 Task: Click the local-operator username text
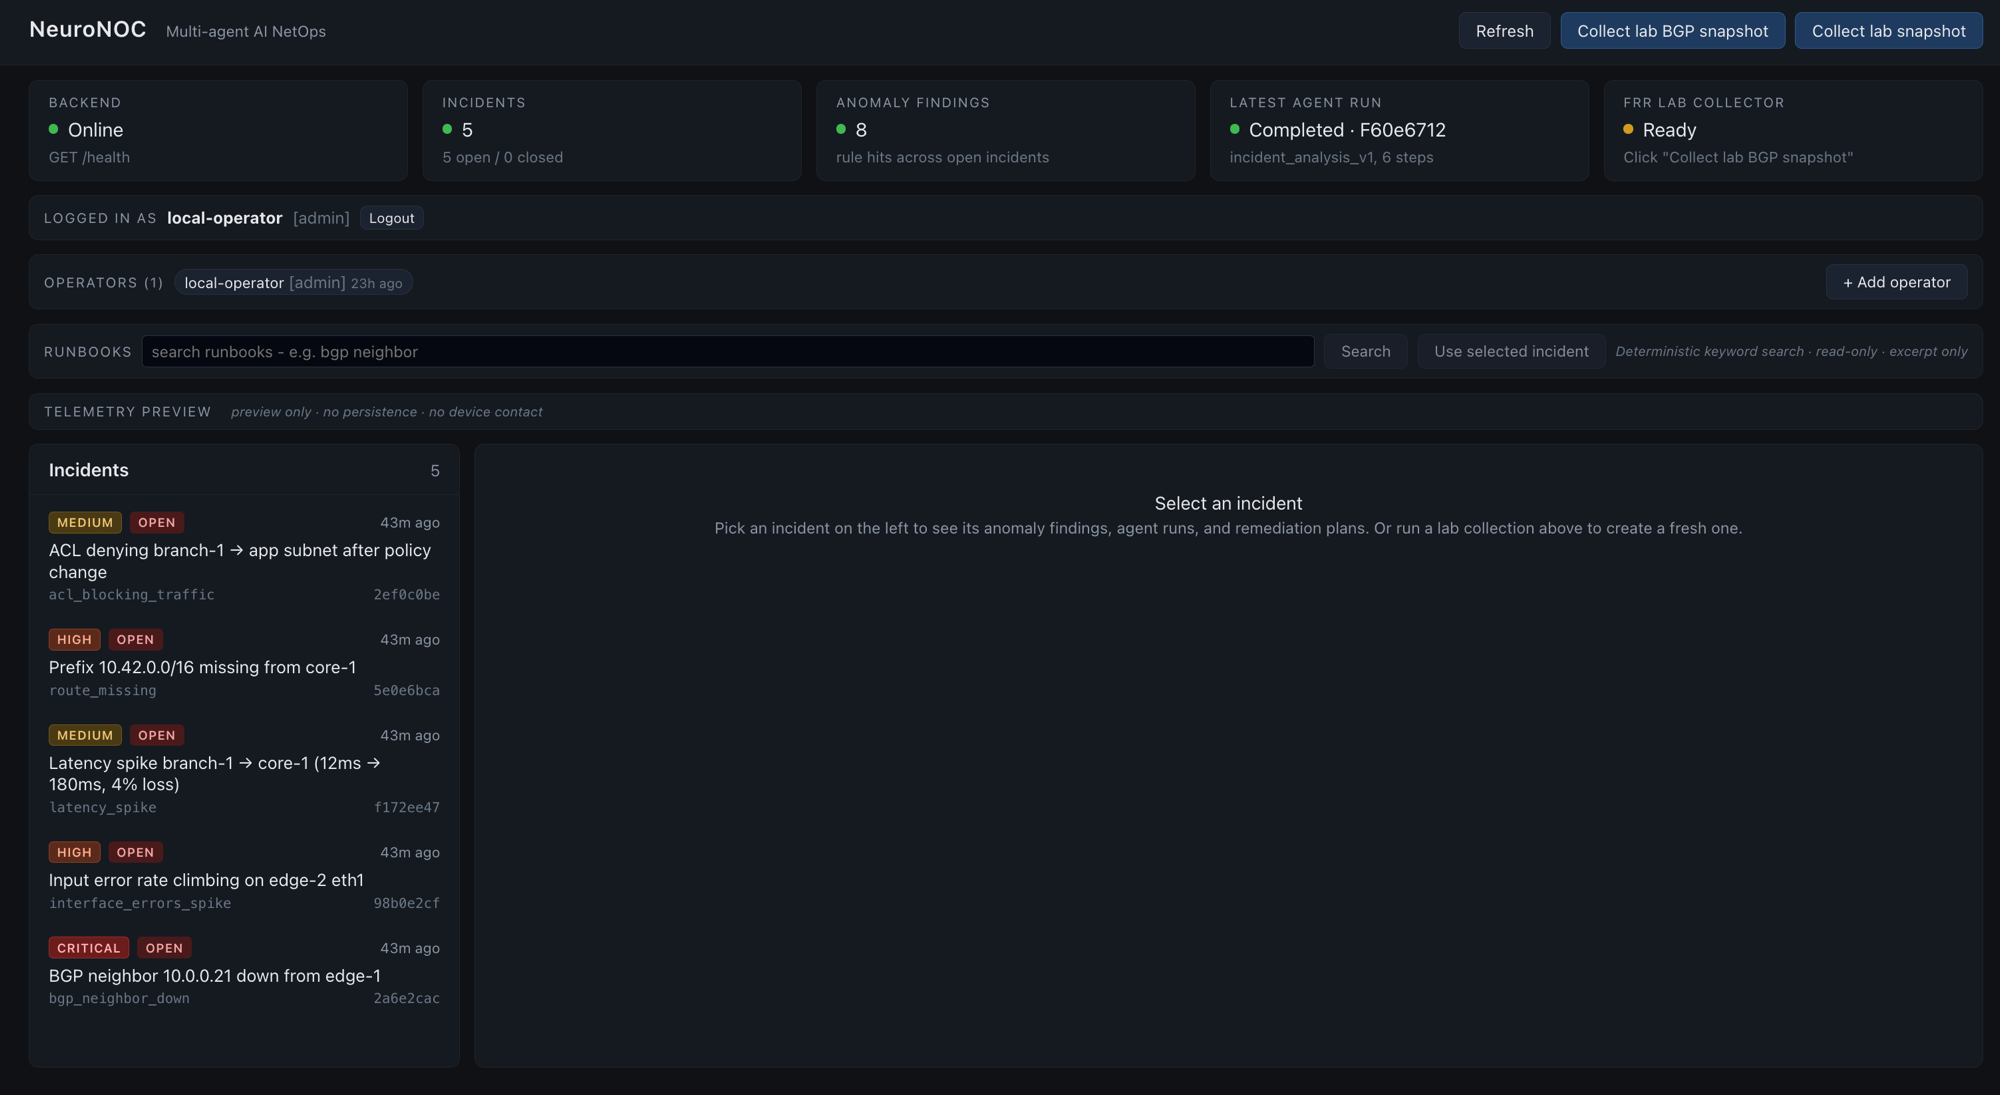225,218
